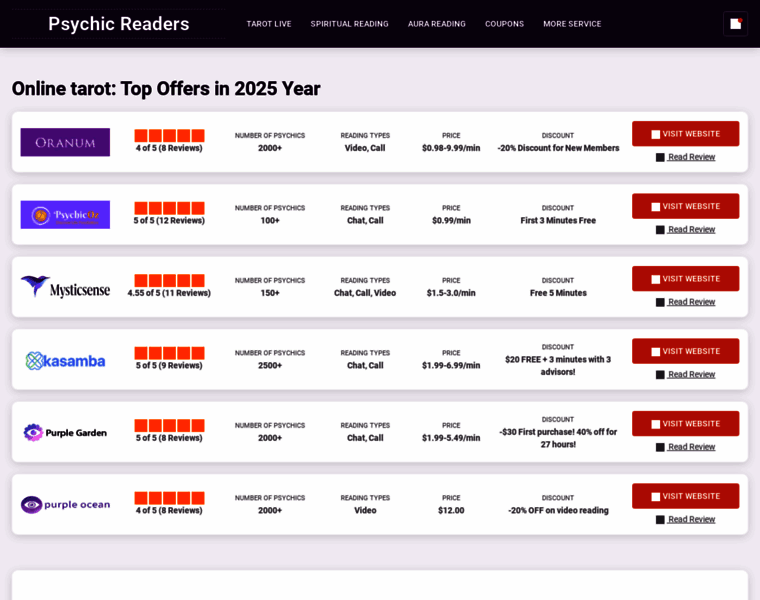Click Kasamba's five-star rating

(x=169, y=353)
